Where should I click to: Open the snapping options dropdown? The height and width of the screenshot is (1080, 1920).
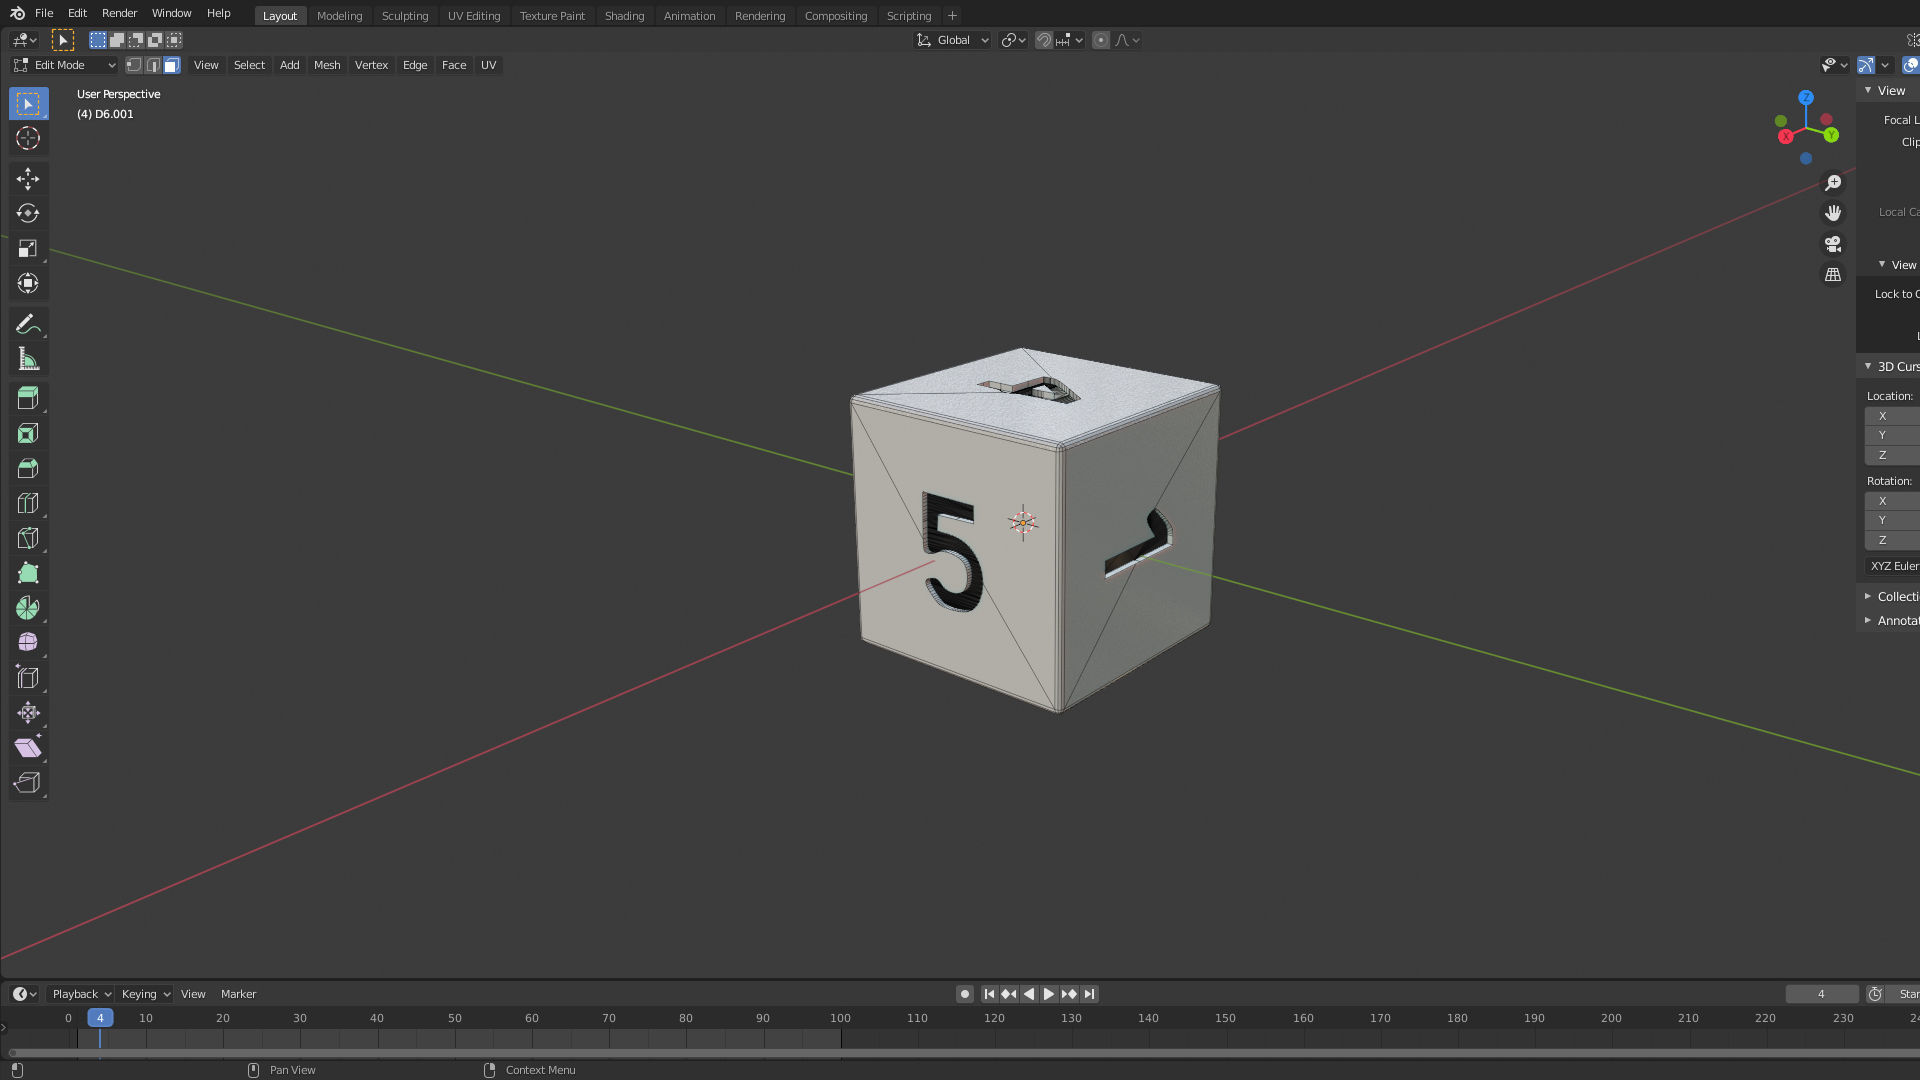point(1069,40)
